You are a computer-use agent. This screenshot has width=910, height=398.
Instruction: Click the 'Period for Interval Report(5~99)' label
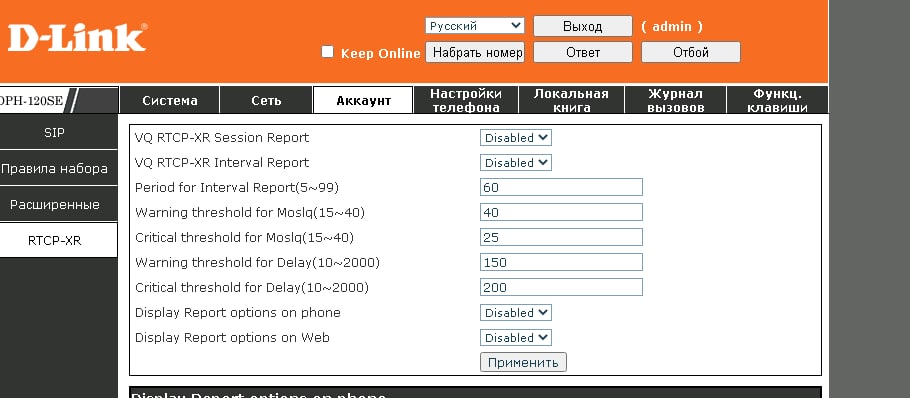[237, 187]
